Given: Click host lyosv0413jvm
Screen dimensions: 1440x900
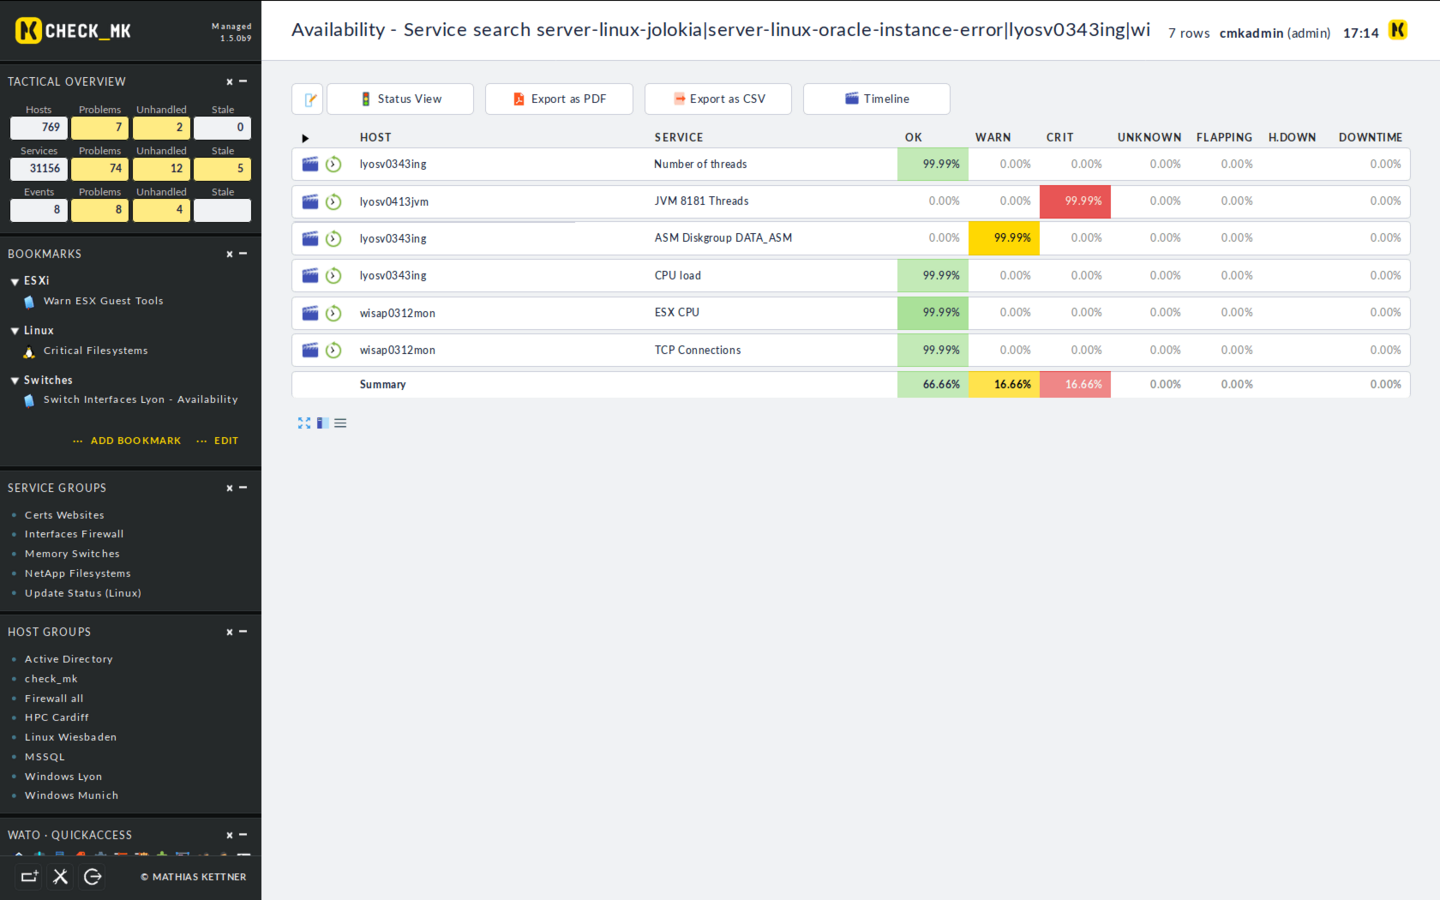Looking at the screenshot, I should (x=394, y=202).
